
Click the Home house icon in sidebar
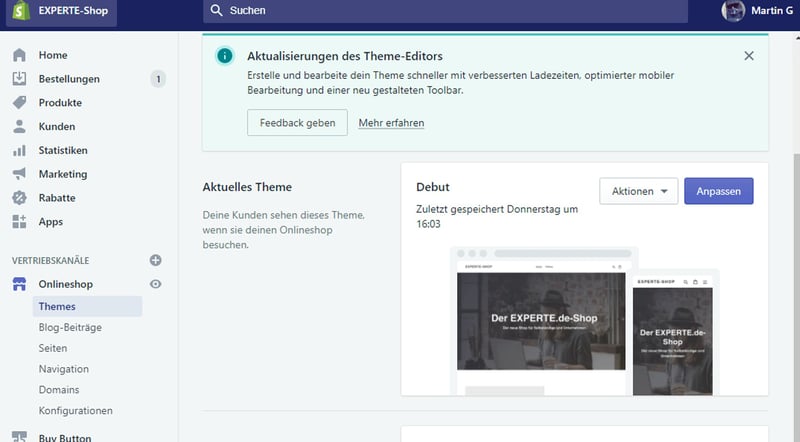(x=19, y=55)
